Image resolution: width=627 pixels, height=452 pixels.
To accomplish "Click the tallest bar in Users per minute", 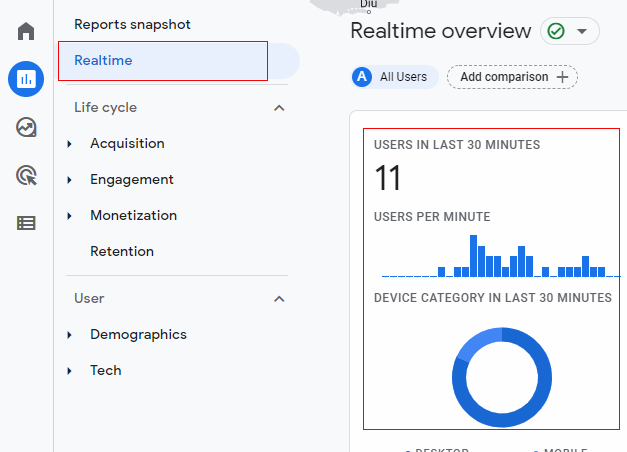I will 474,256.
